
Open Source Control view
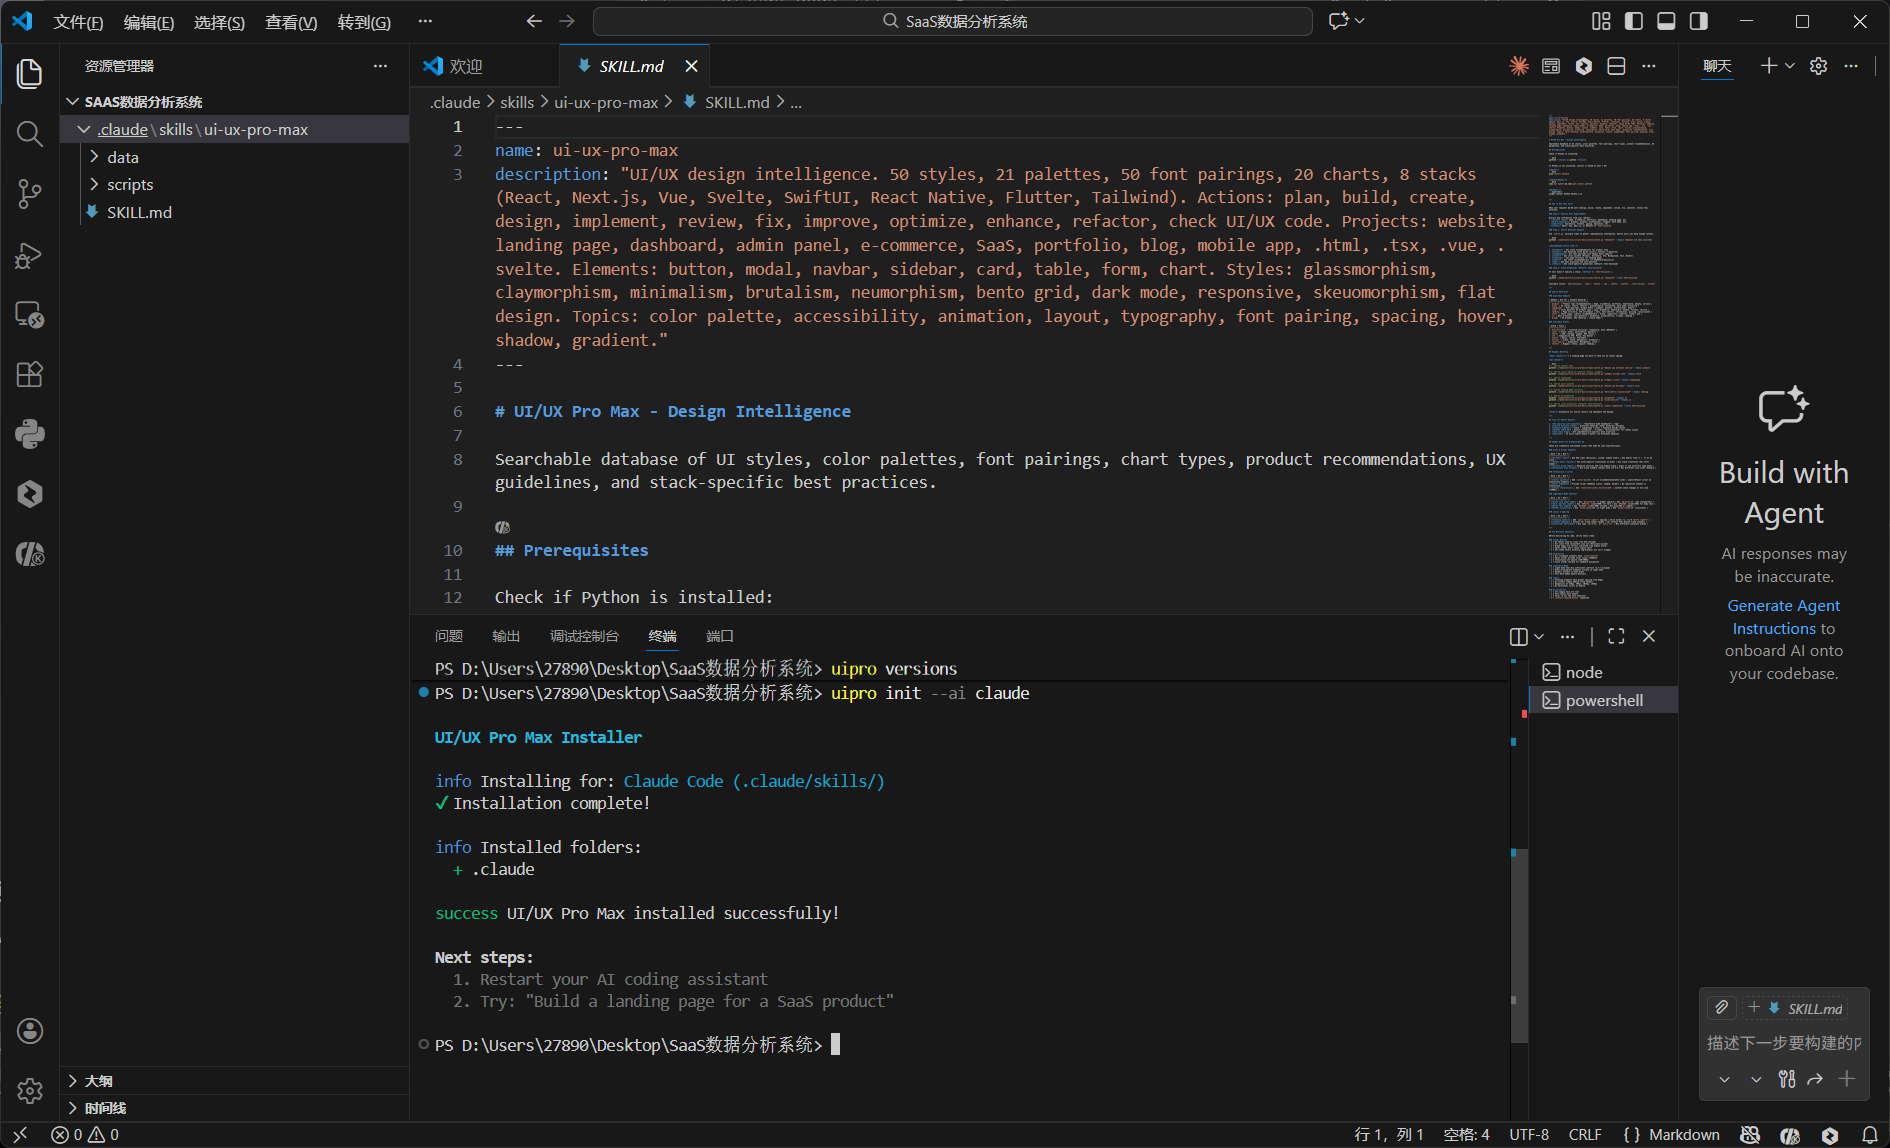(30, 194)
